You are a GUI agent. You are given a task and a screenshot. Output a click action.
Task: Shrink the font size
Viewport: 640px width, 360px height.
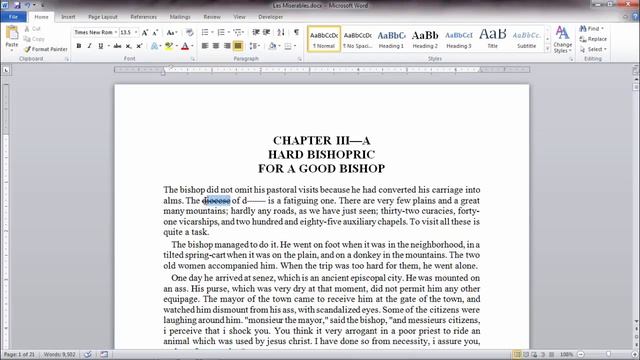point(155,32)
